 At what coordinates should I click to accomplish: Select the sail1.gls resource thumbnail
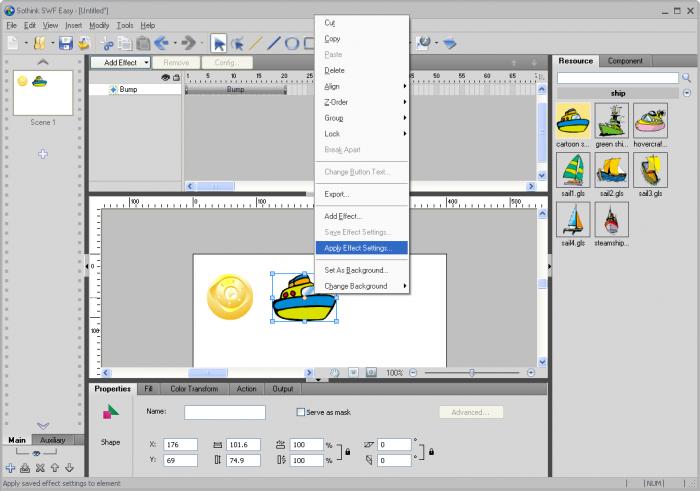[x=573, y=170]
